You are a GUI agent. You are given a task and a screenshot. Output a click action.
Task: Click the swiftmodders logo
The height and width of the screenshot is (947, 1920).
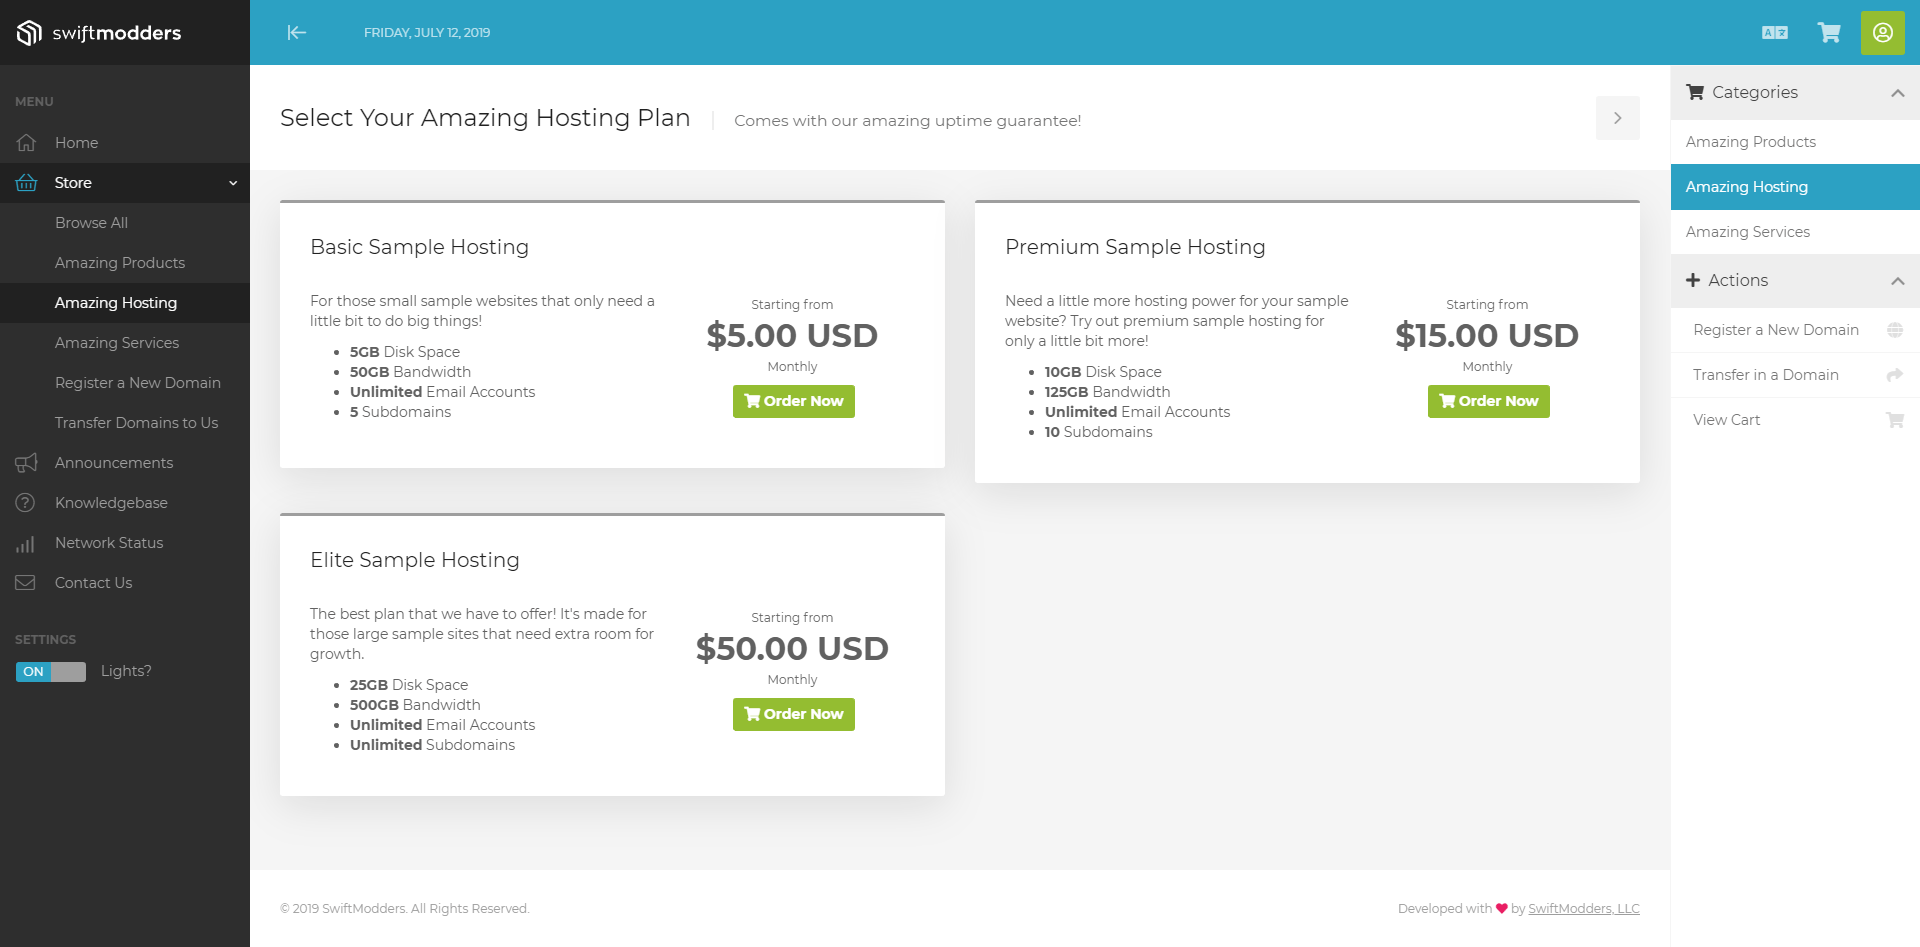pos(99,33)
